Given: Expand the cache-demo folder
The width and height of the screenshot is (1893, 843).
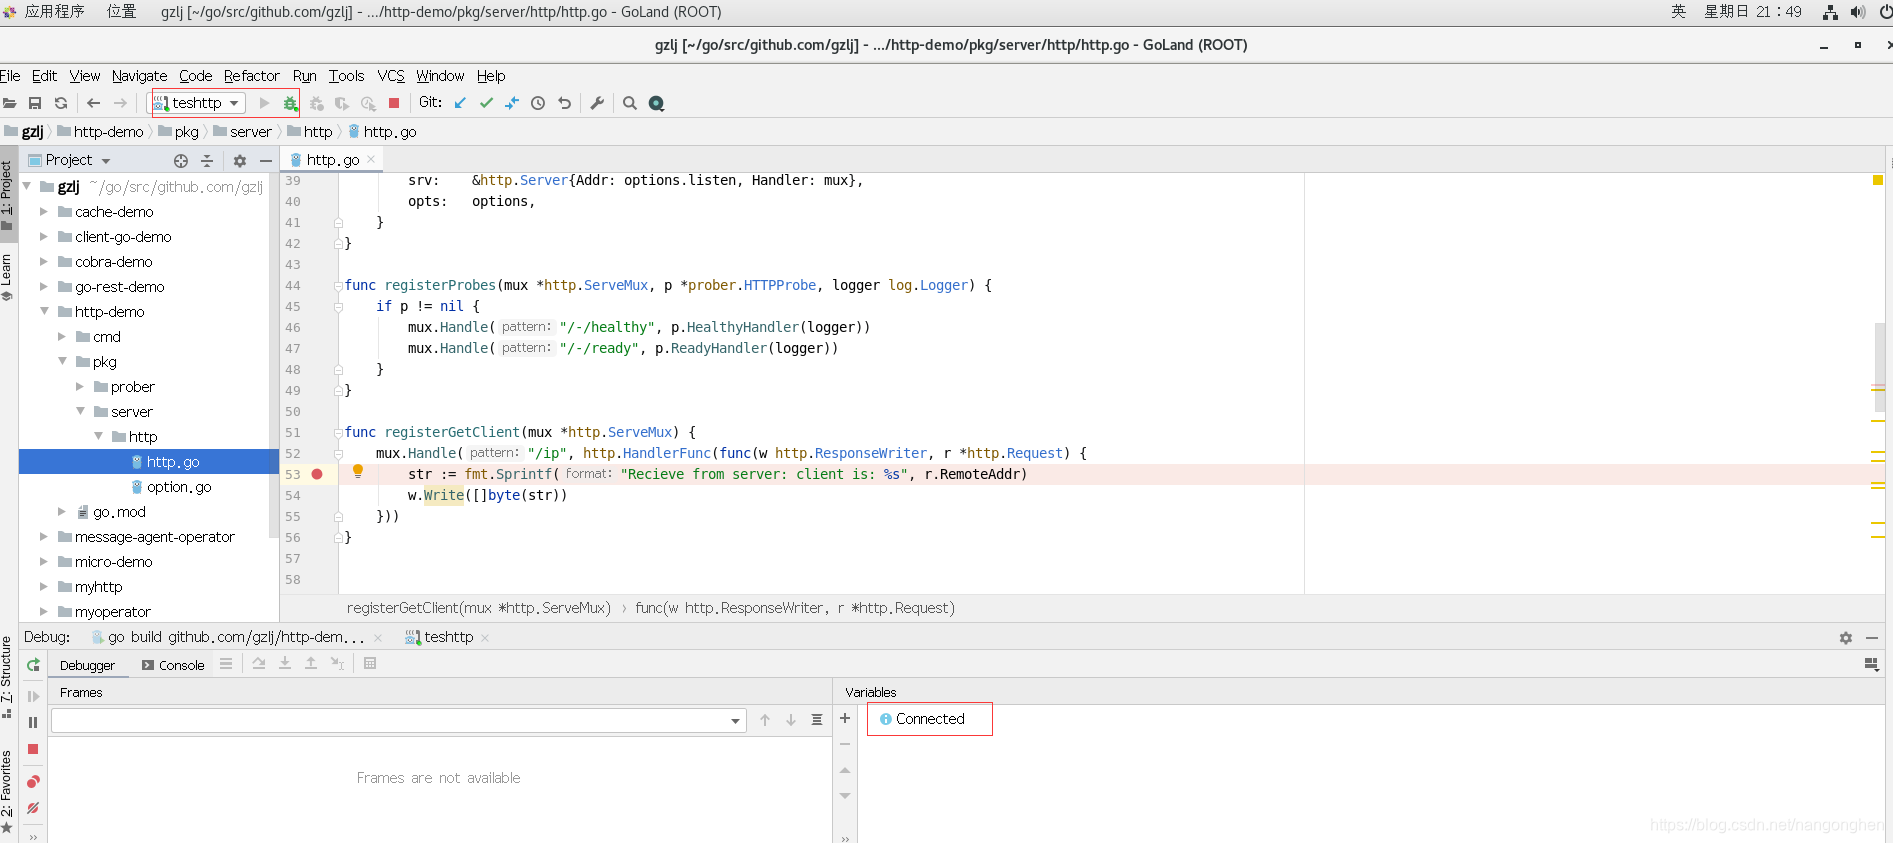Looking at the screenshot, I should [x=43, y=212].
